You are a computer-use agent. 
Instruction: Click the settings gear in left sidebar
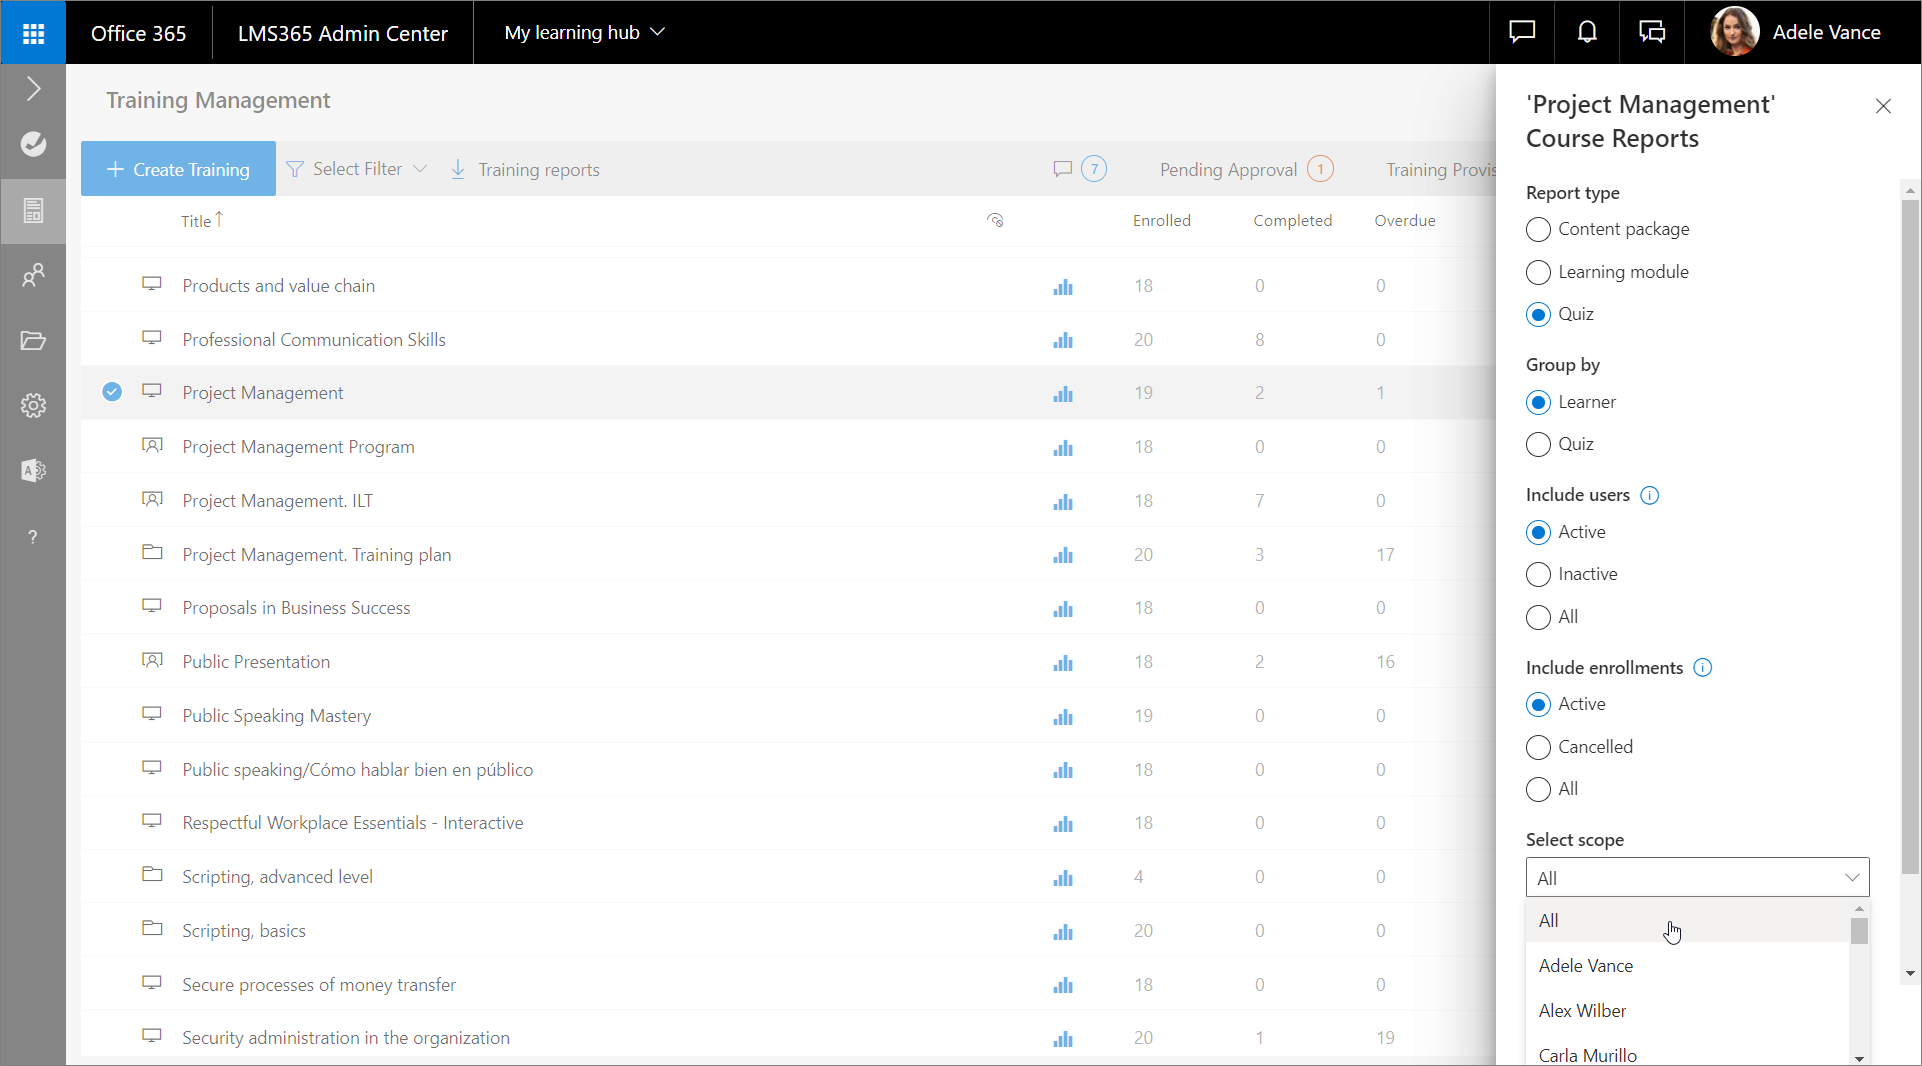click(x=33, y=405)
